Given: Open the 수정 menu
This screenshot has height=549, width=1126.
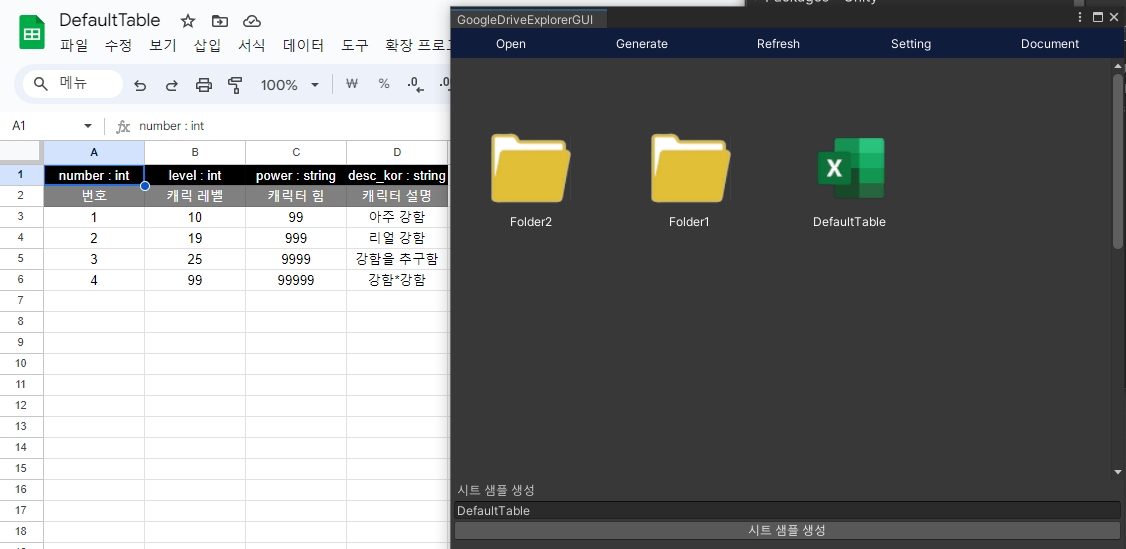Looking at the screenshot, I should coord(118,45).
